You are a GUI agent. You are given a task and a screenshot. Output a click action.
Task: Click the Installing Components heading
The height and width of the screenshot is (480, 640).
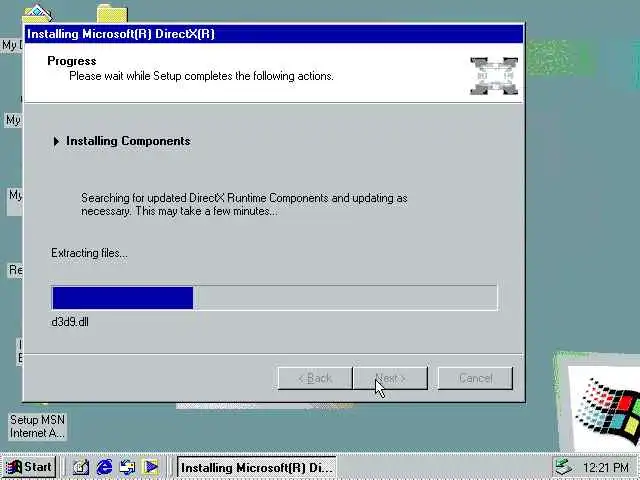[x=128, y=141]
